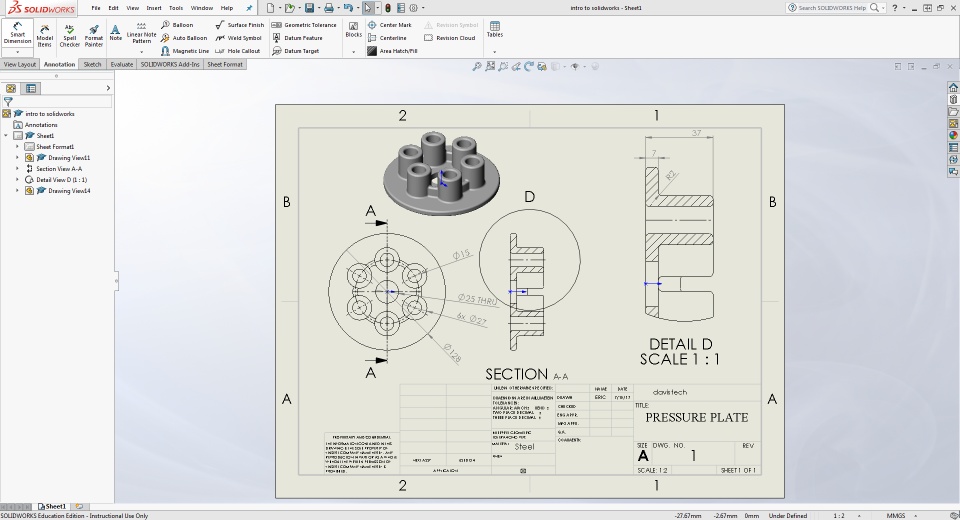Select the Center Mark tool
This screenshot has height=520, width=960.
click(x=390, y=25)
